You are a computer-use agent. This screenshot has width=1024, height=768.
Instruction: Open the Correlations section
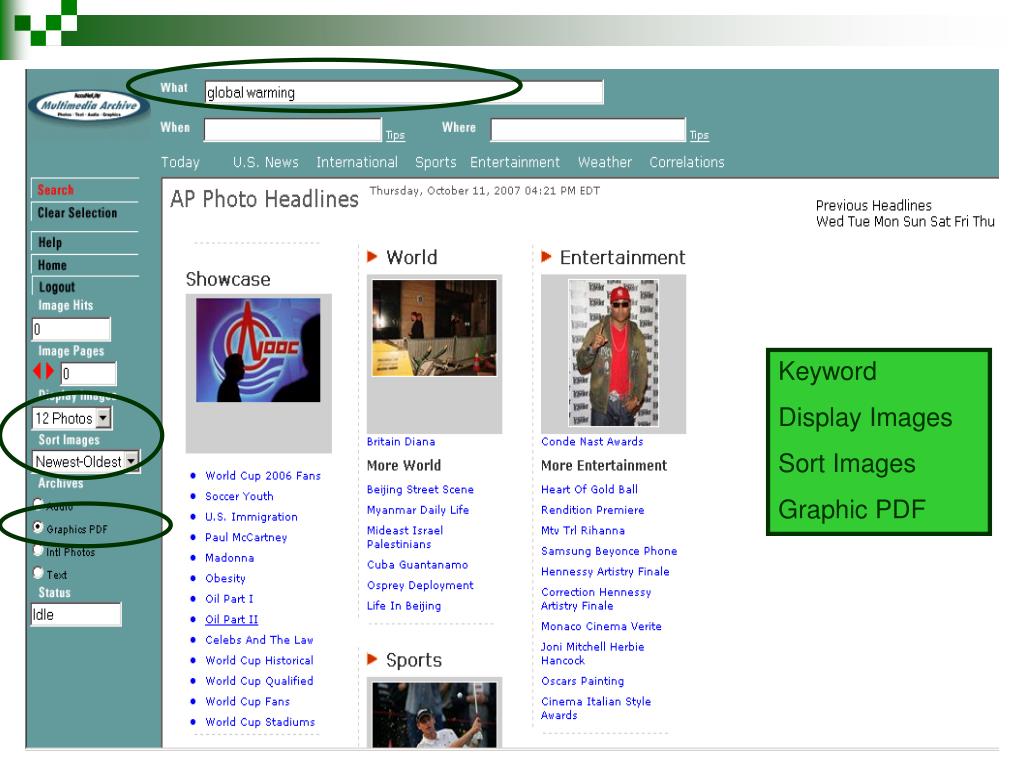[686, 162]
